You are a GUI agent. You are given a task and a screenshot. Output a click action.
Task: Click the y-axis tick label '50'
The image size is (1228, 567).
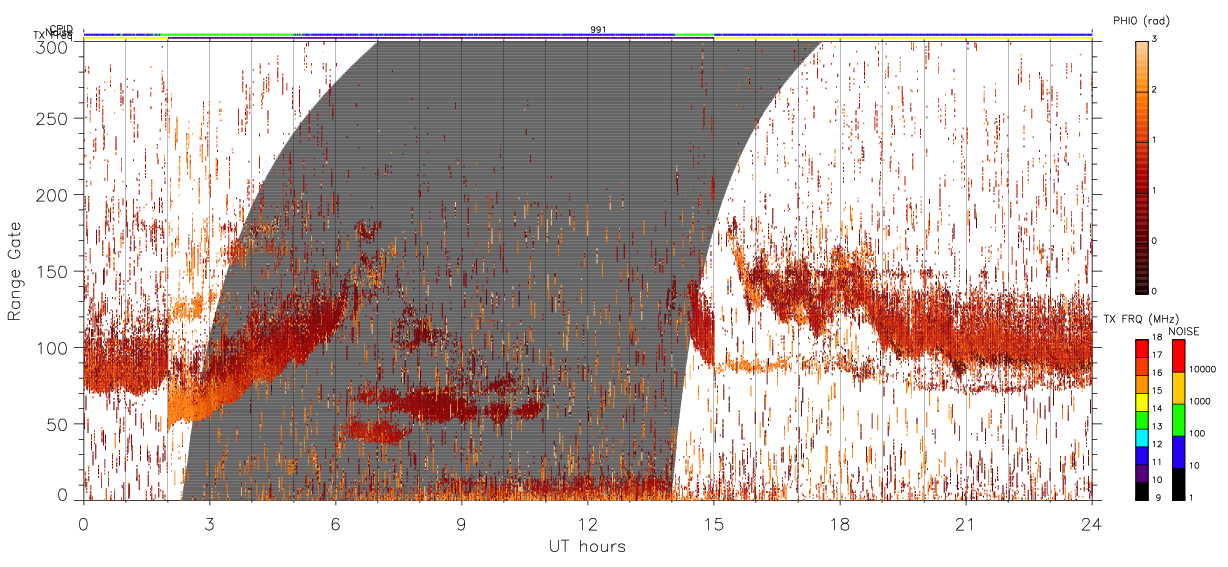point(58,424)
